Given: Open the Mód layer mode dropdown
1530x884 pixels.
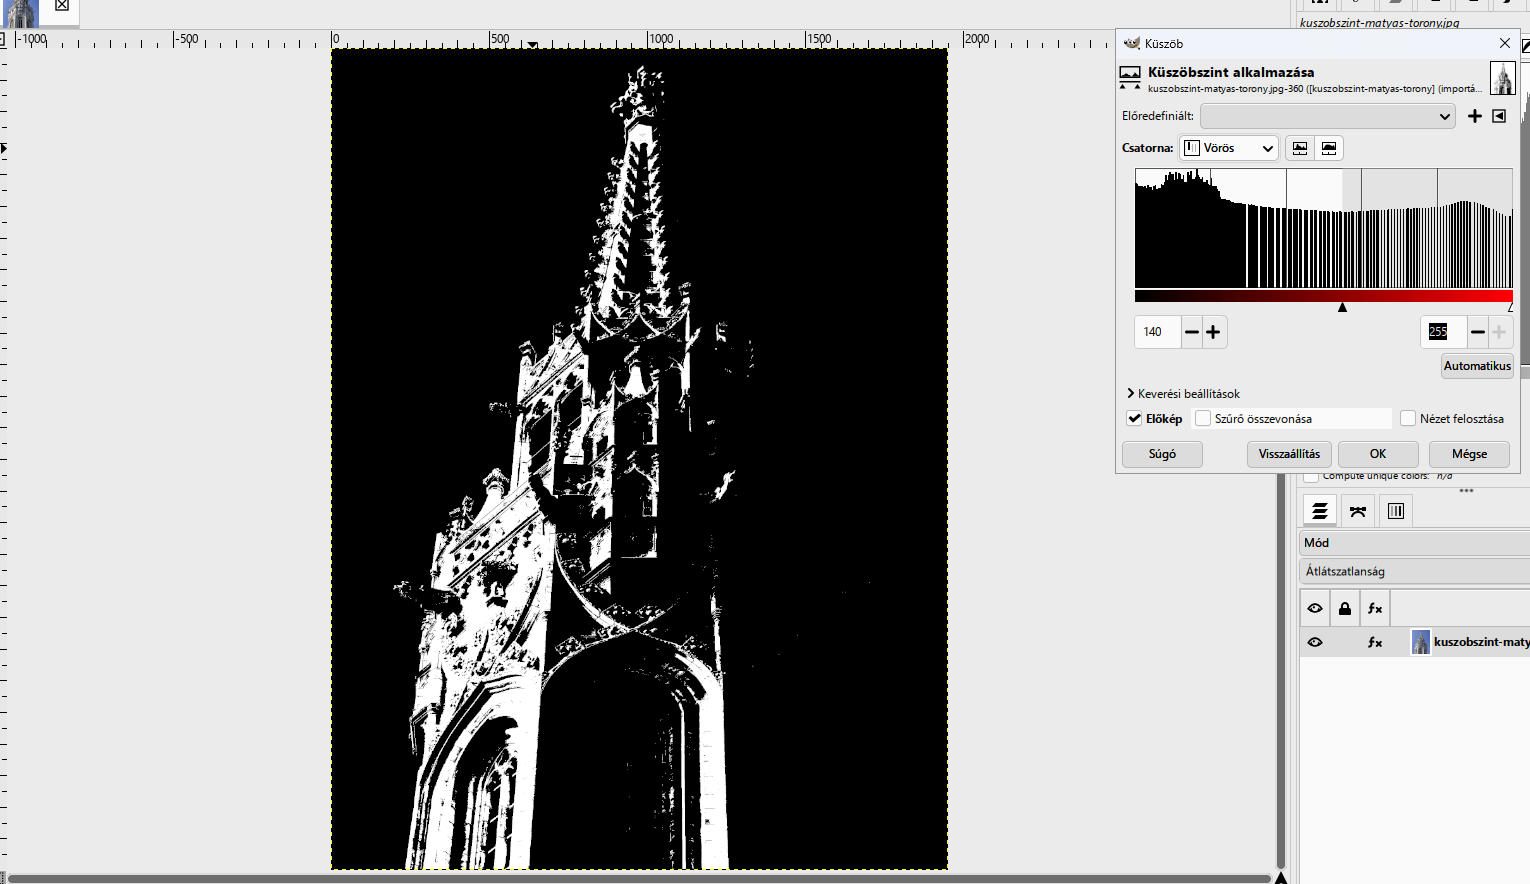Looking at the screenshot, I should click(1415, 543).
